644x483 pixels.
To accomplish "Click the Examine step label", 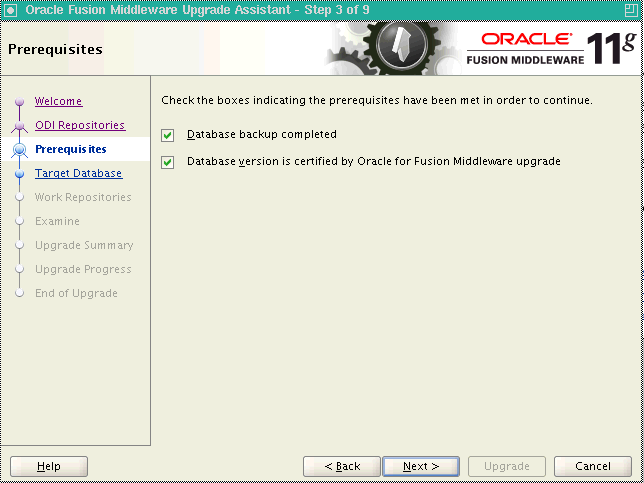I will click(x=57, y=221).
